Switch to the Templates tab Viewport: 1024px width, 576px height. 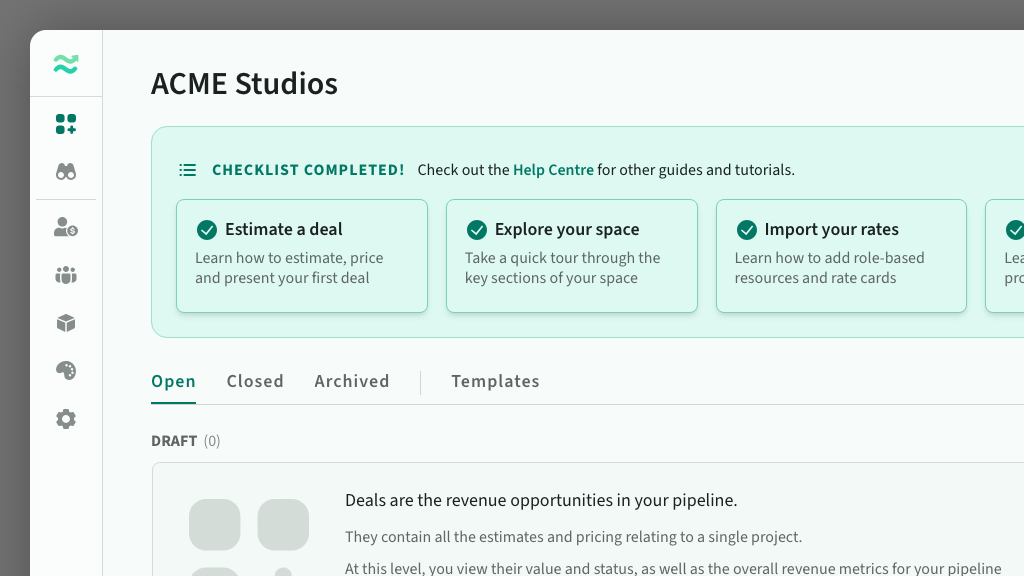pyautogui.click(x=495, y=381)
